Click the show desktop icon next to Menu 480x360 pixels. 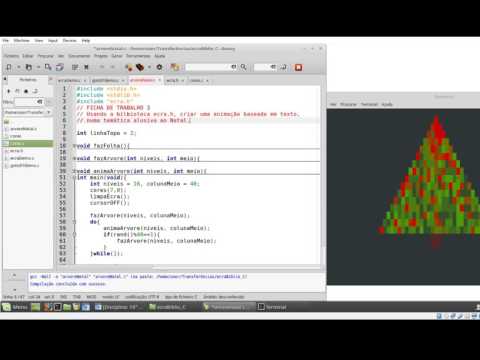[36, 307]
